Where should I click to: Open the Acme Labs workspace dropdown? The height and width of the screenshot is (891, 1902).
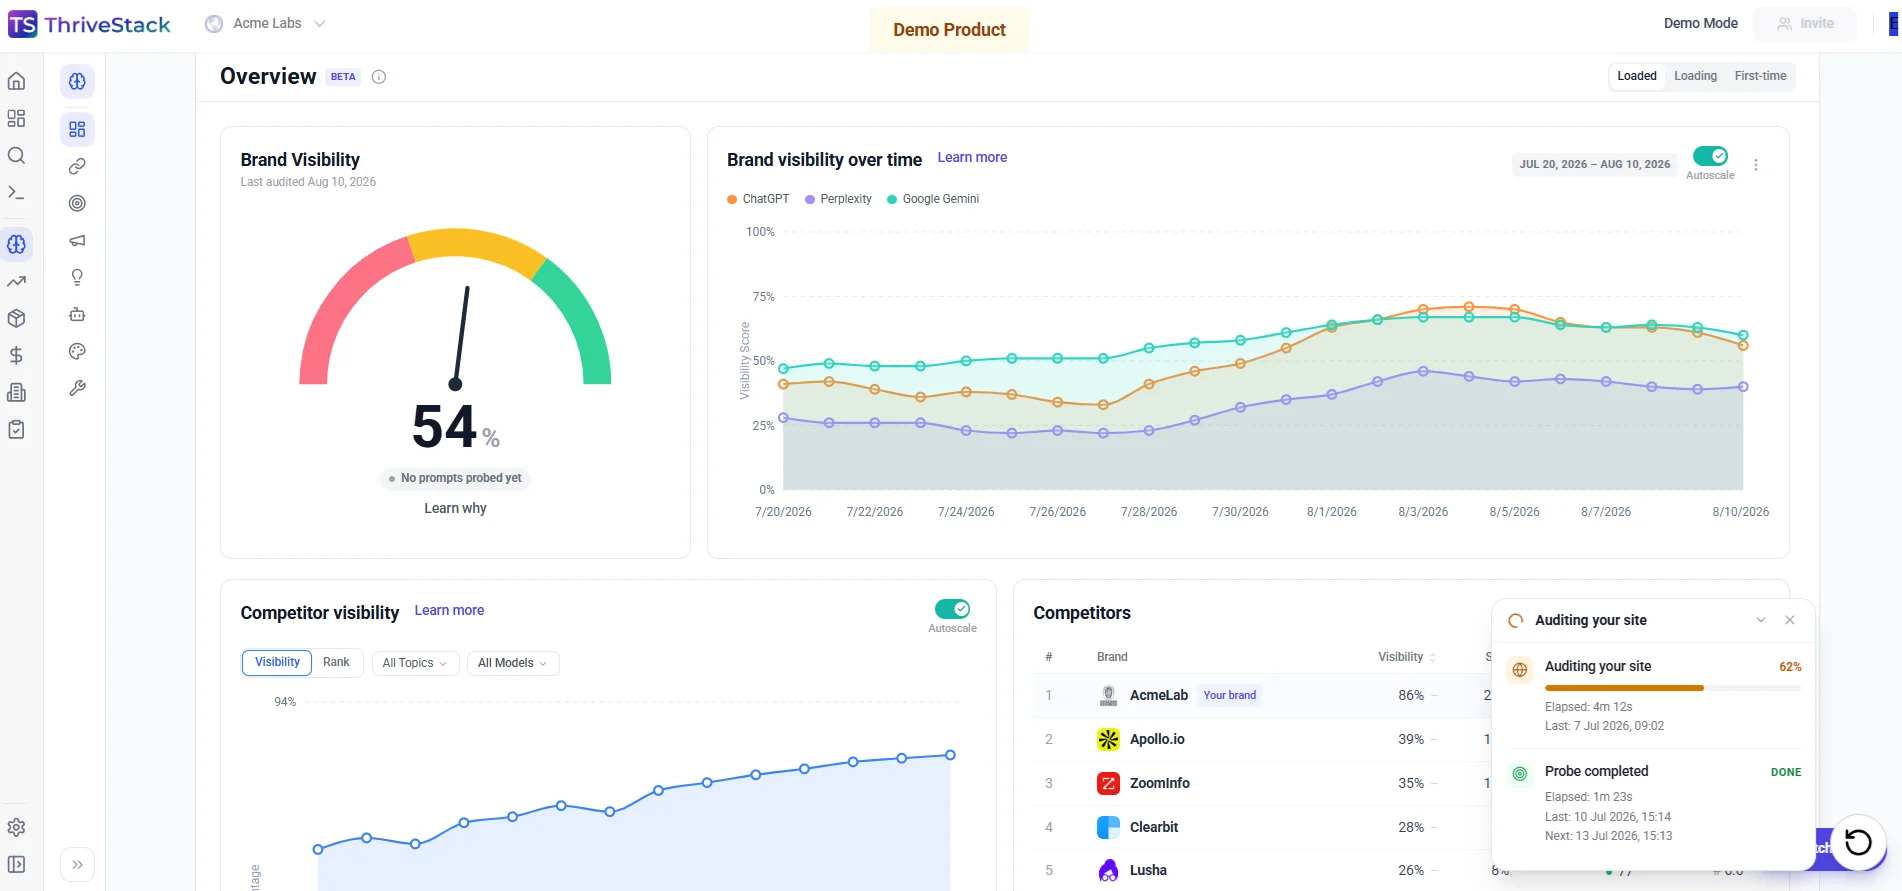pyautogui.click(x=265, y=23)
